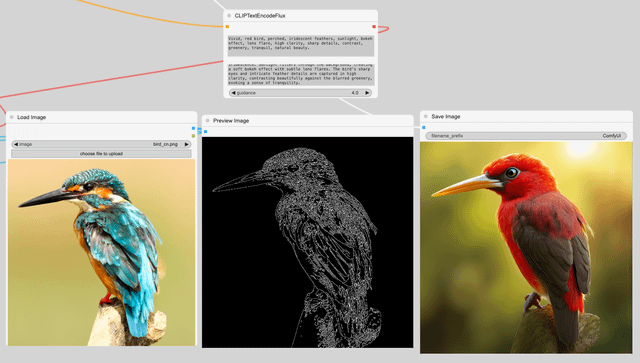Viewport: 640px width, 363px height.
Task: Increase guidance with the right arrow
Action: click(367, 93)
